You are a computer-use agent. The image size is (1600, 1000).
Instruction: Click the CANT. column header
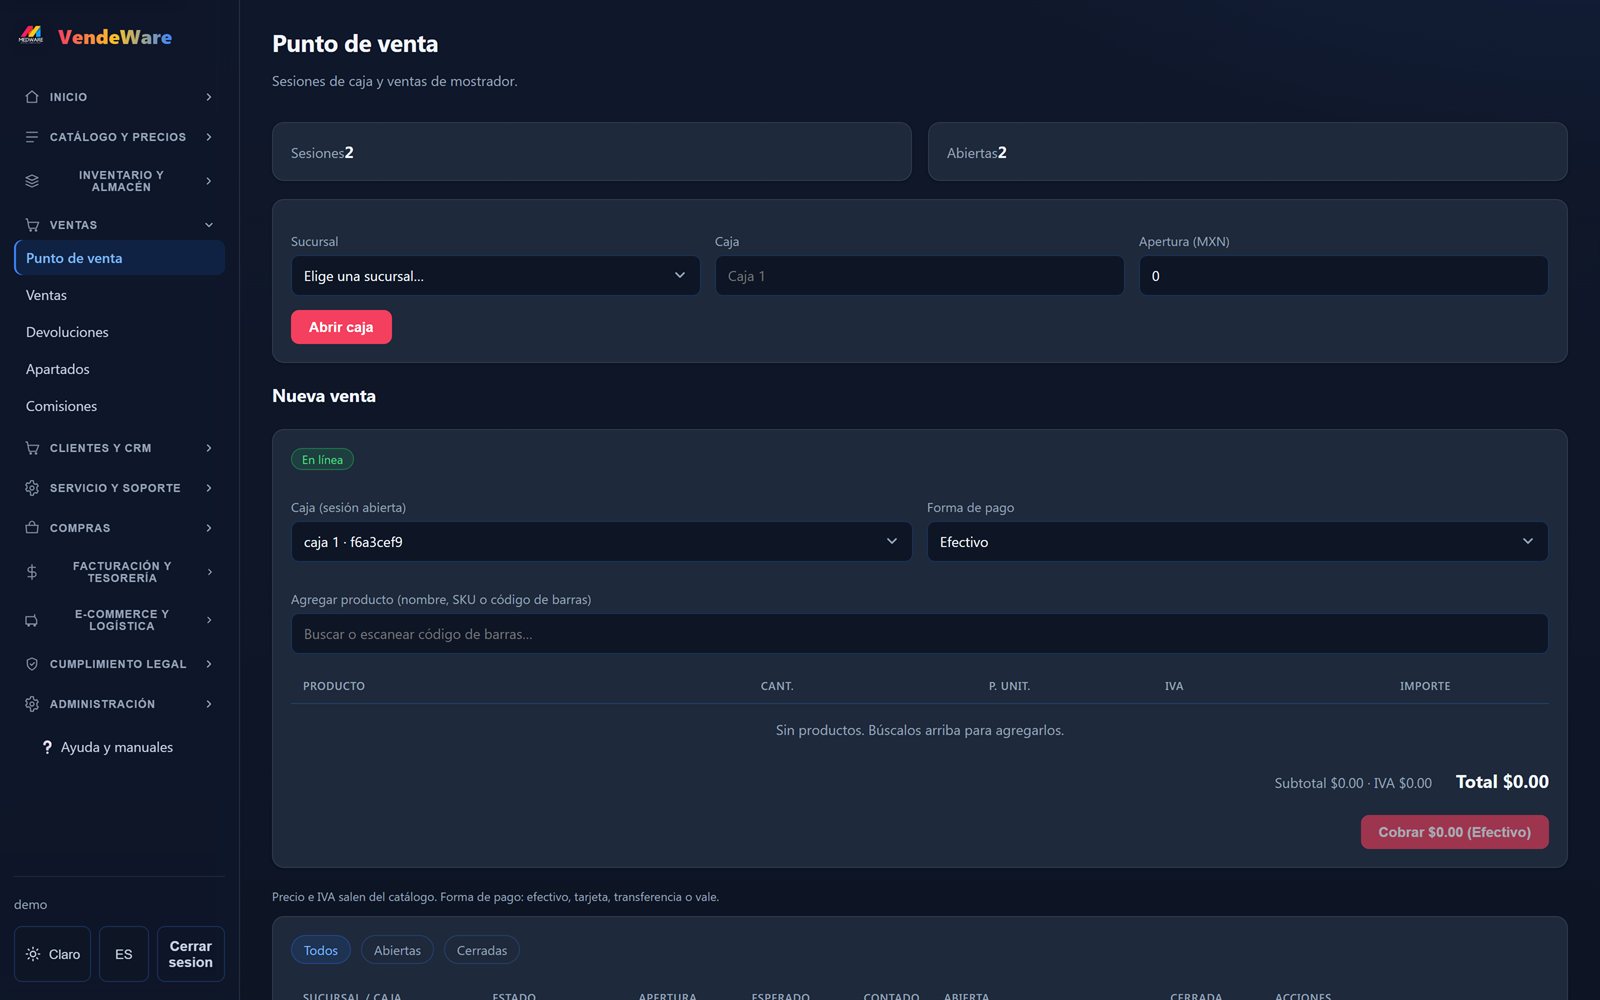(777, 686)
